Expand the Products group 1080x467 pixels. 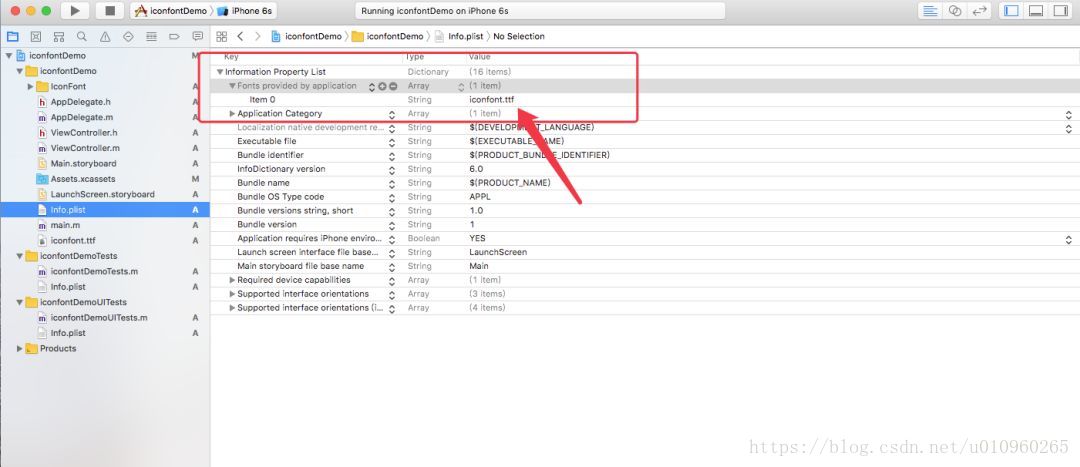coord(19,349)
